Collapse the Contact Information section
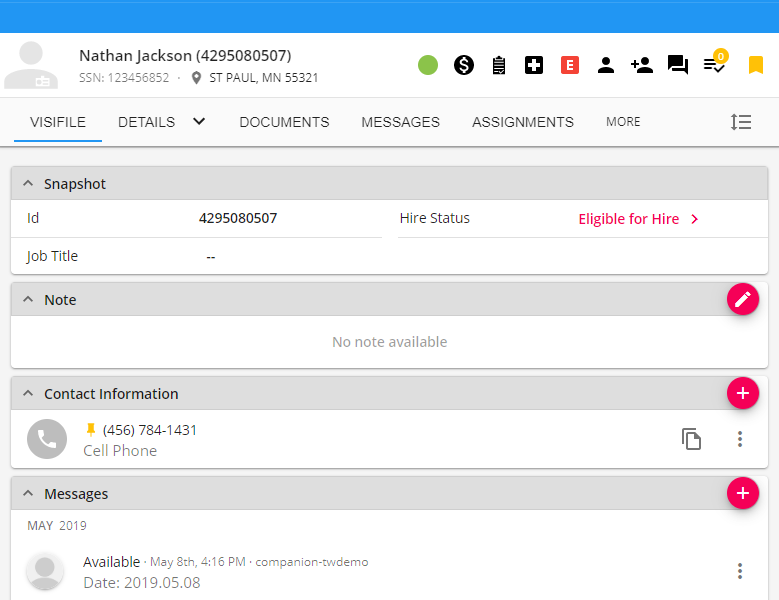Viewport: 779px width, 600px height. pos(28,393)
